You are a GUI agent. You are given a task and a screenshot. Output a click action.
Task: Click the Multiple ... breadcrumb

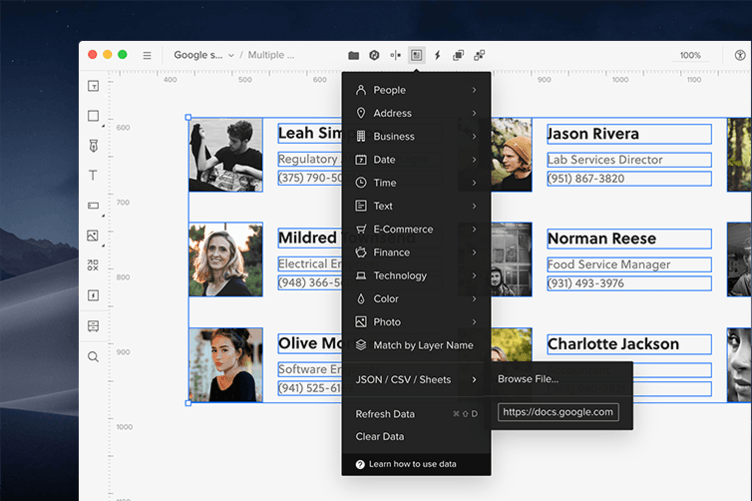271,55
